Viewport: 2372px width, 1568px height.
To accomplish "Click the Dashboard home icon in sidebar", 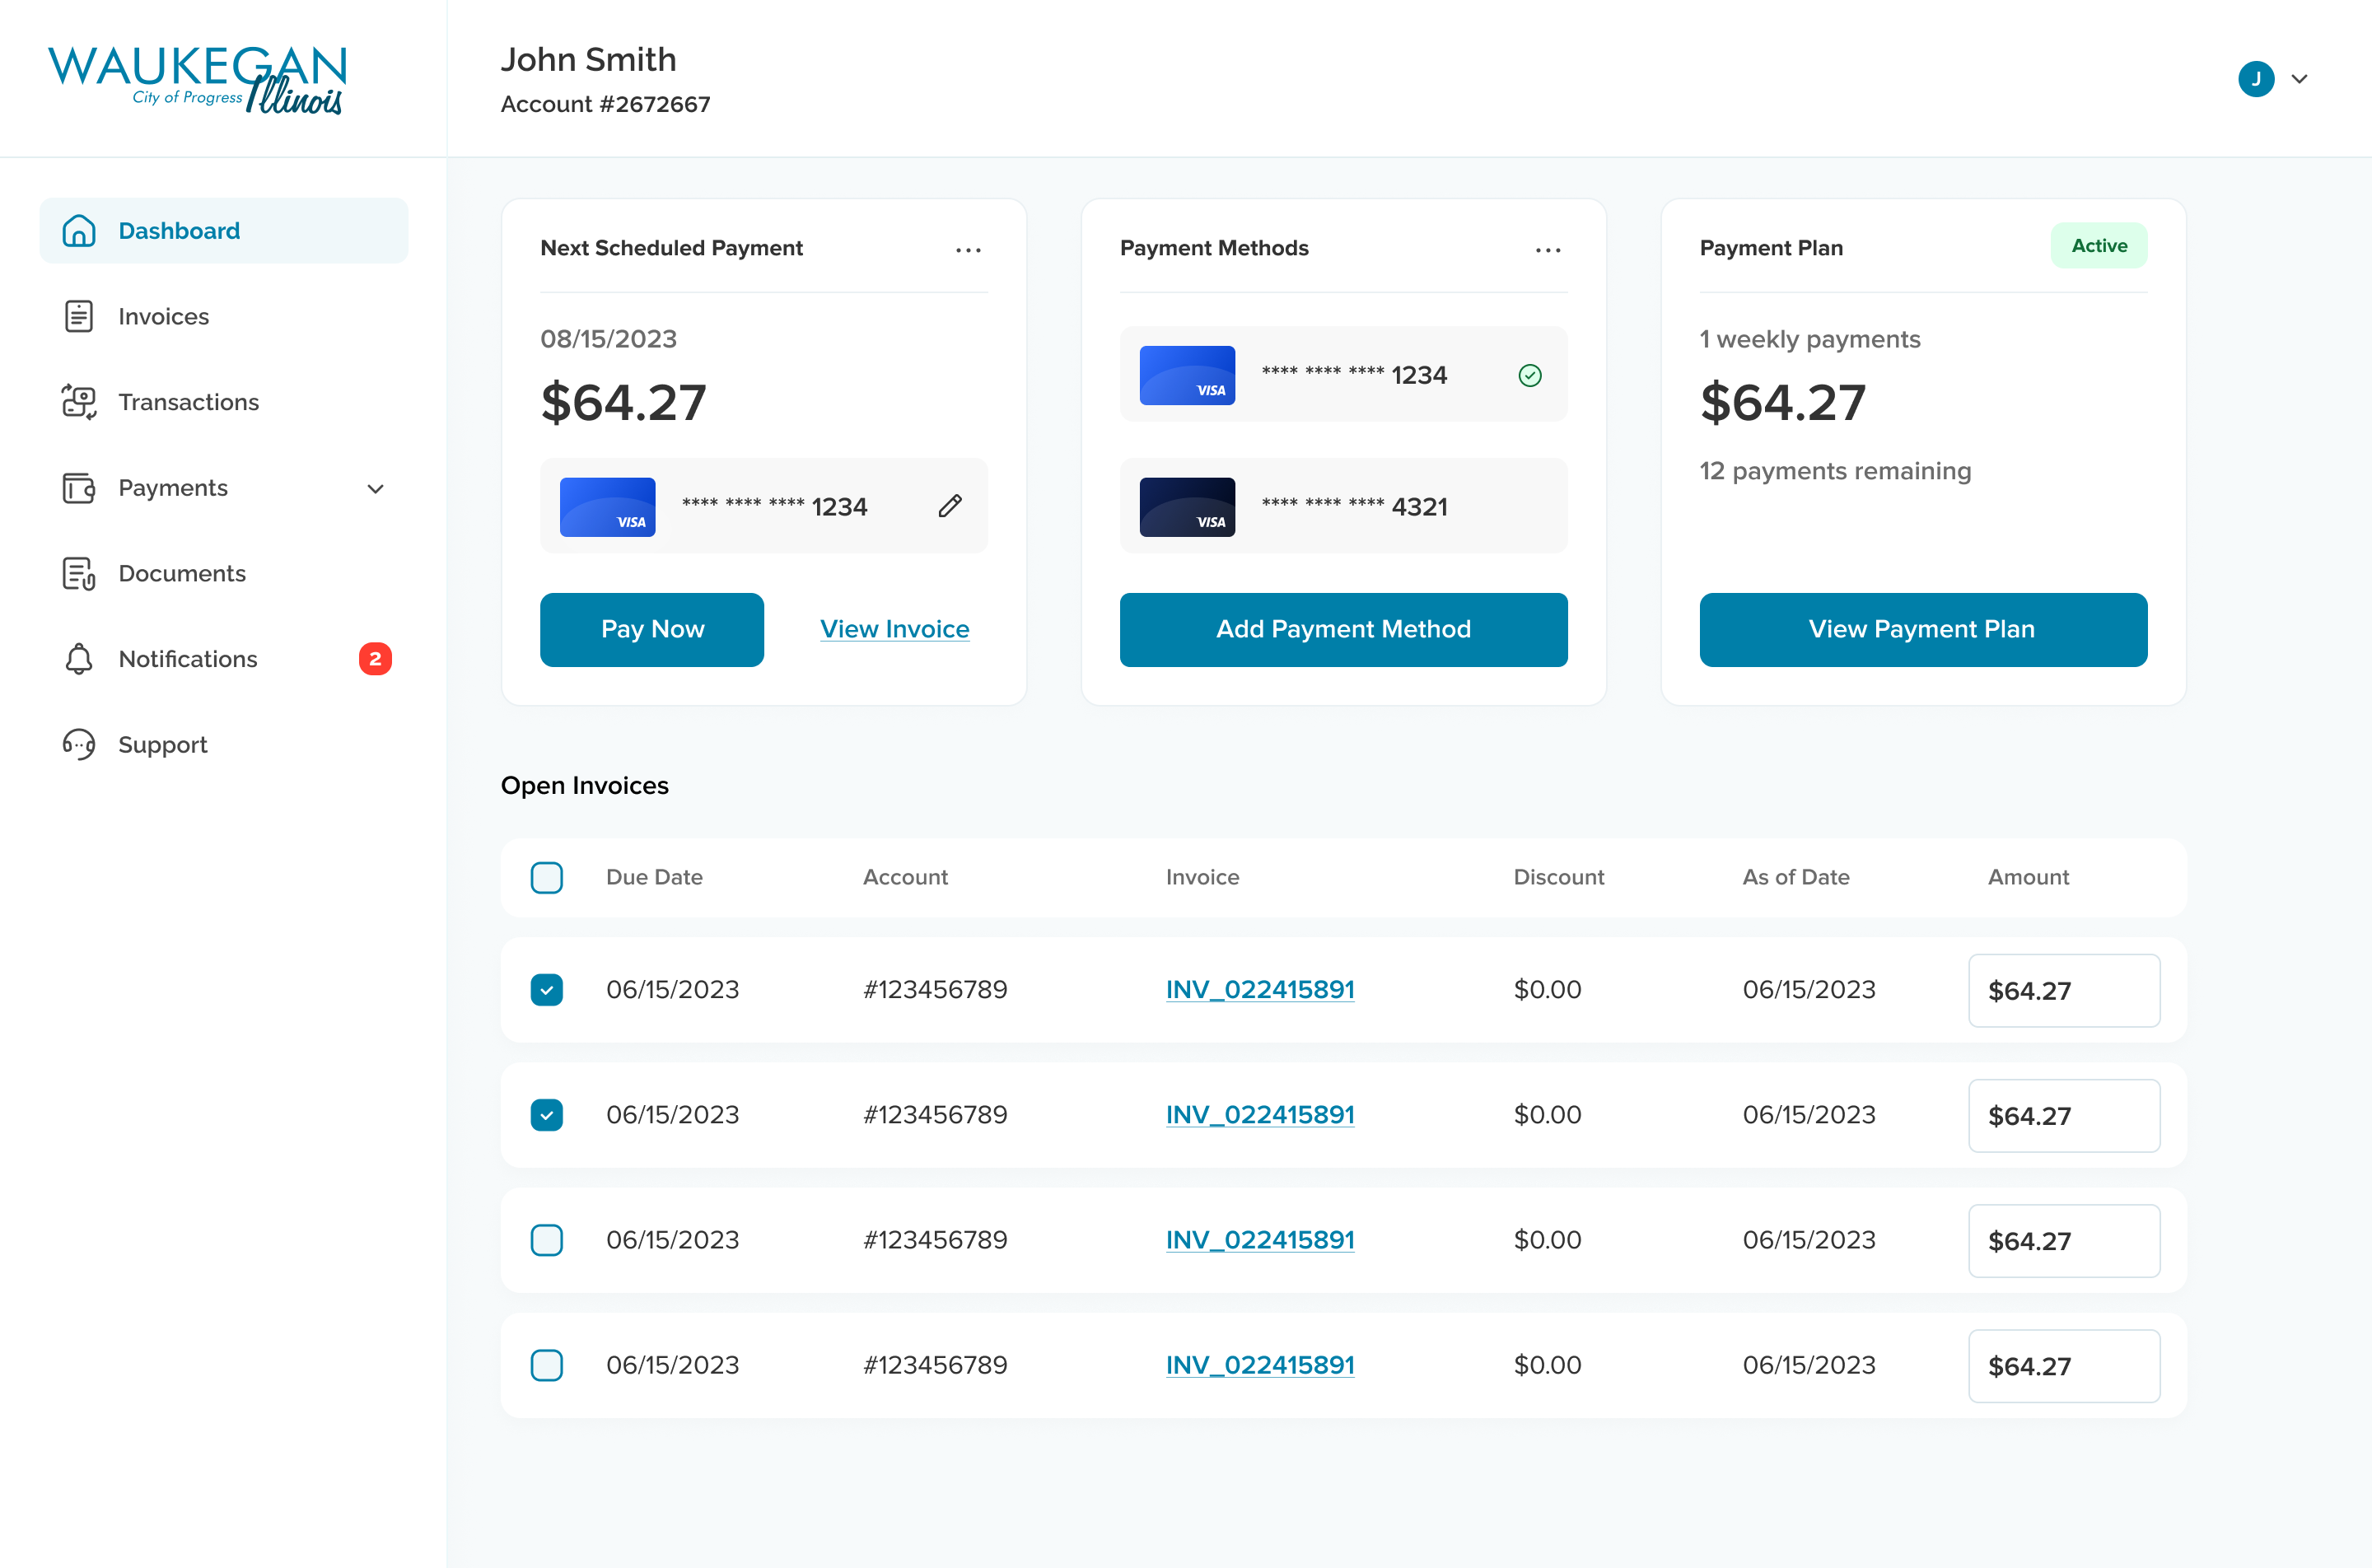I will pos(79,231).
